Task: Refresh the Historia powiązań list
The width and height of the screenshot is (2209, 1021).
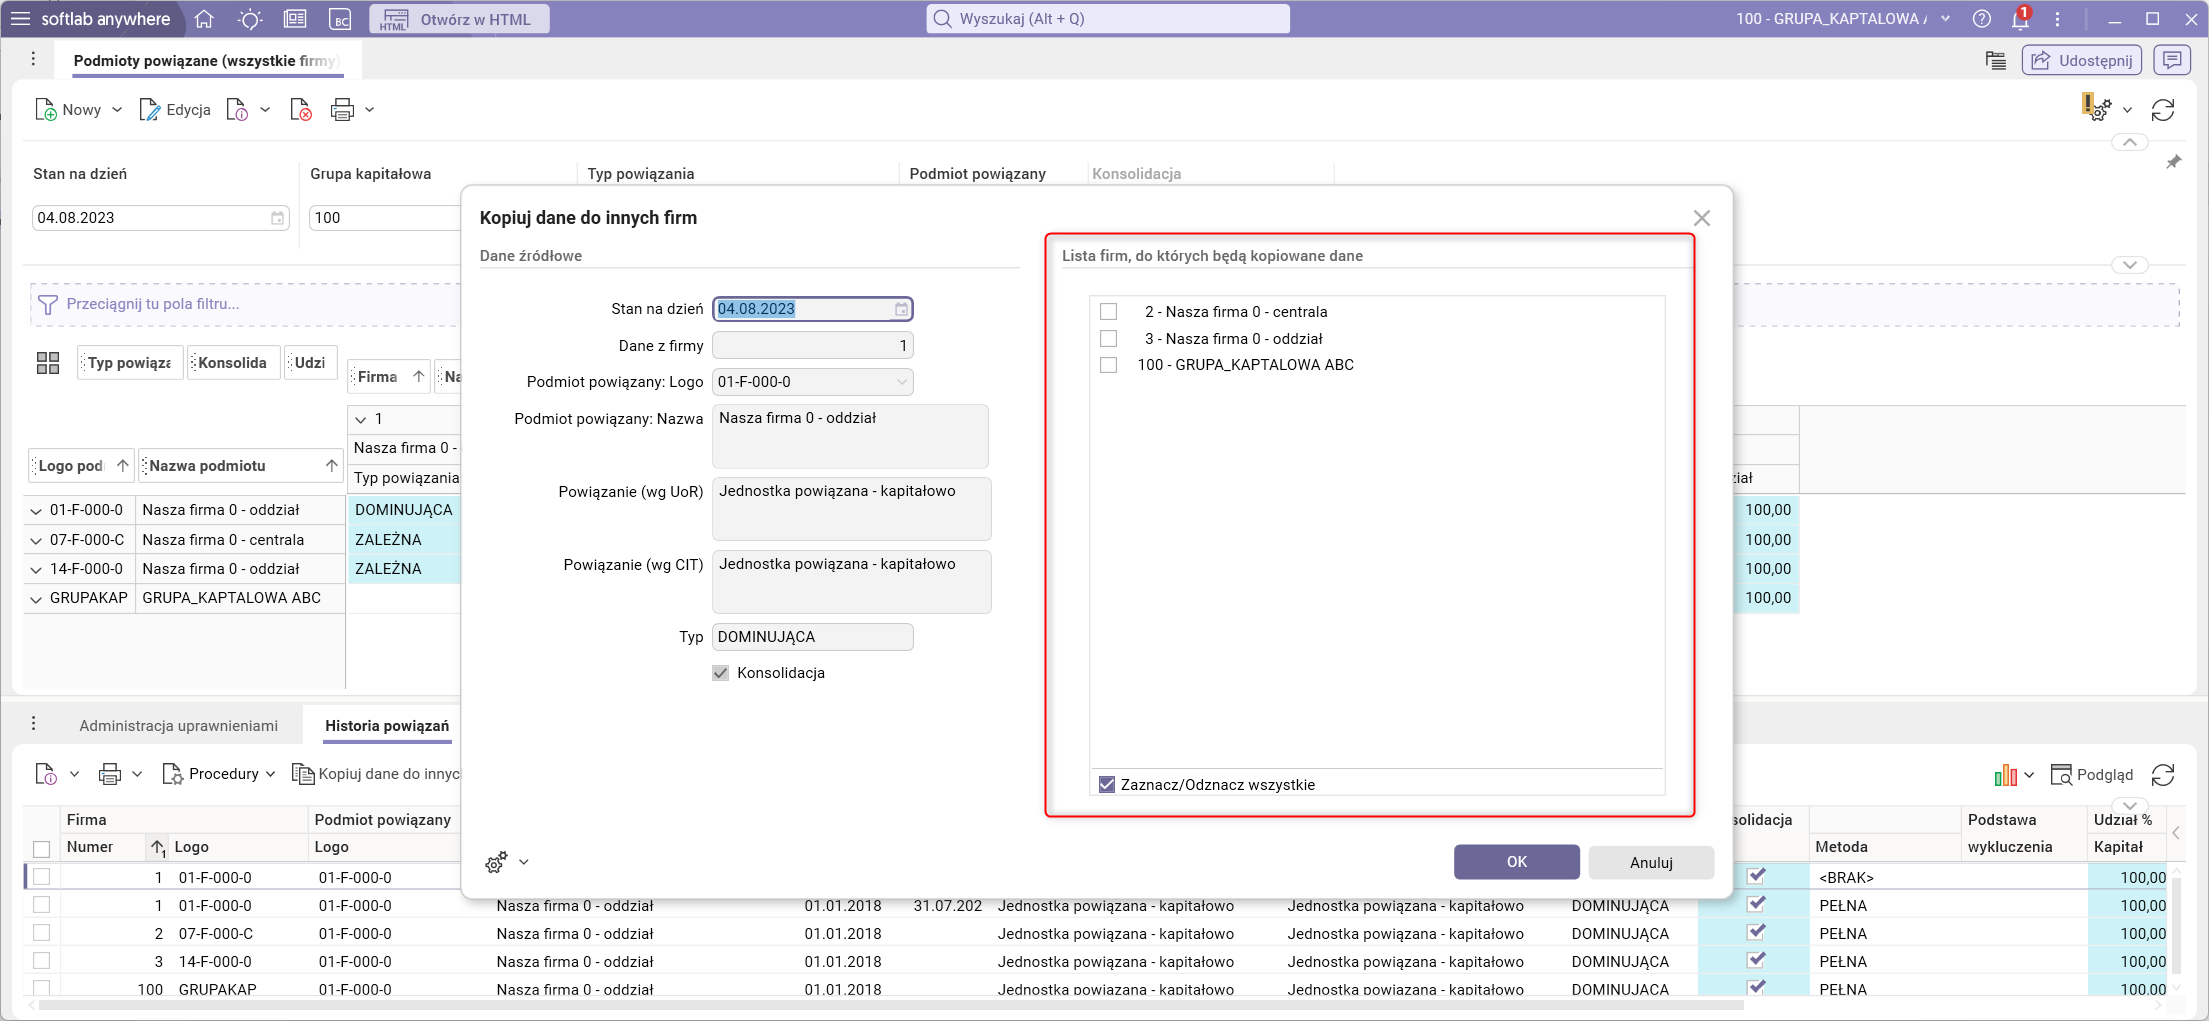Action: [2163, 775]
